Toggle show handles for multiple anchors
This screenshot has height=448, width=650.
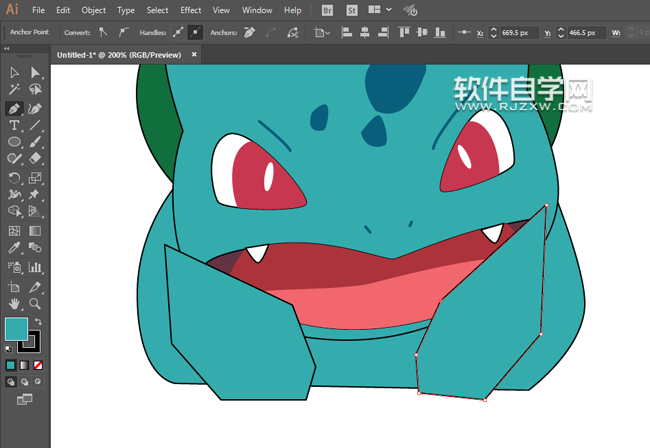coord(176,32)
